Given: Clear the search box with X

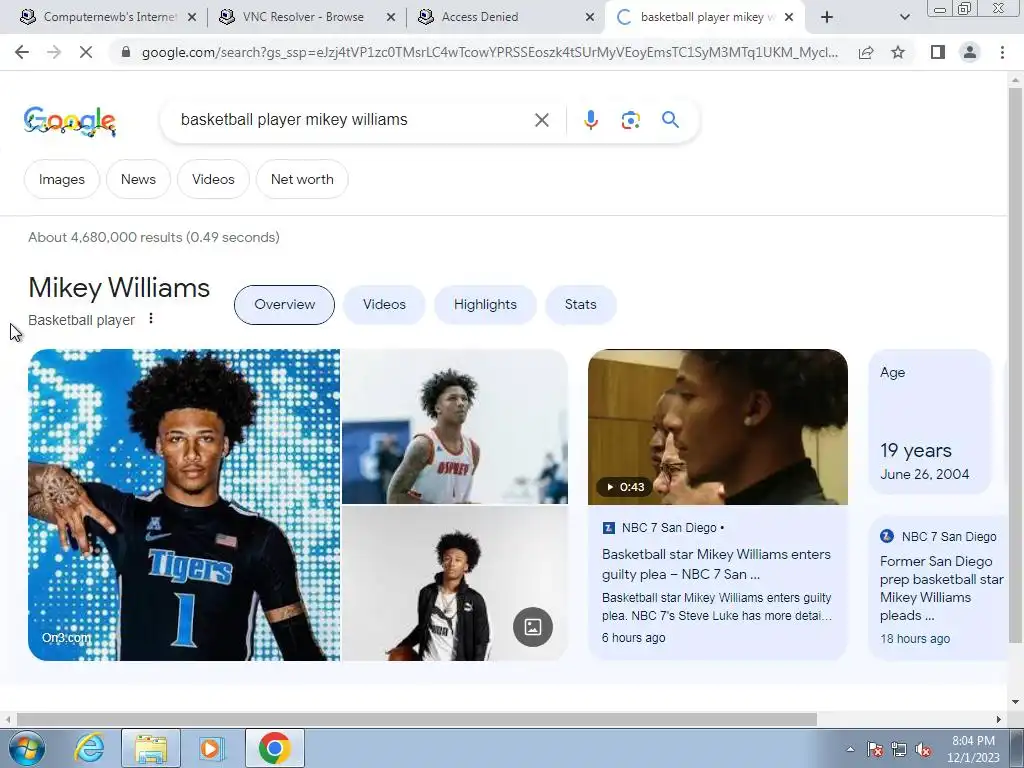Looking at the screenshot, I should click(x=541, y=120).
